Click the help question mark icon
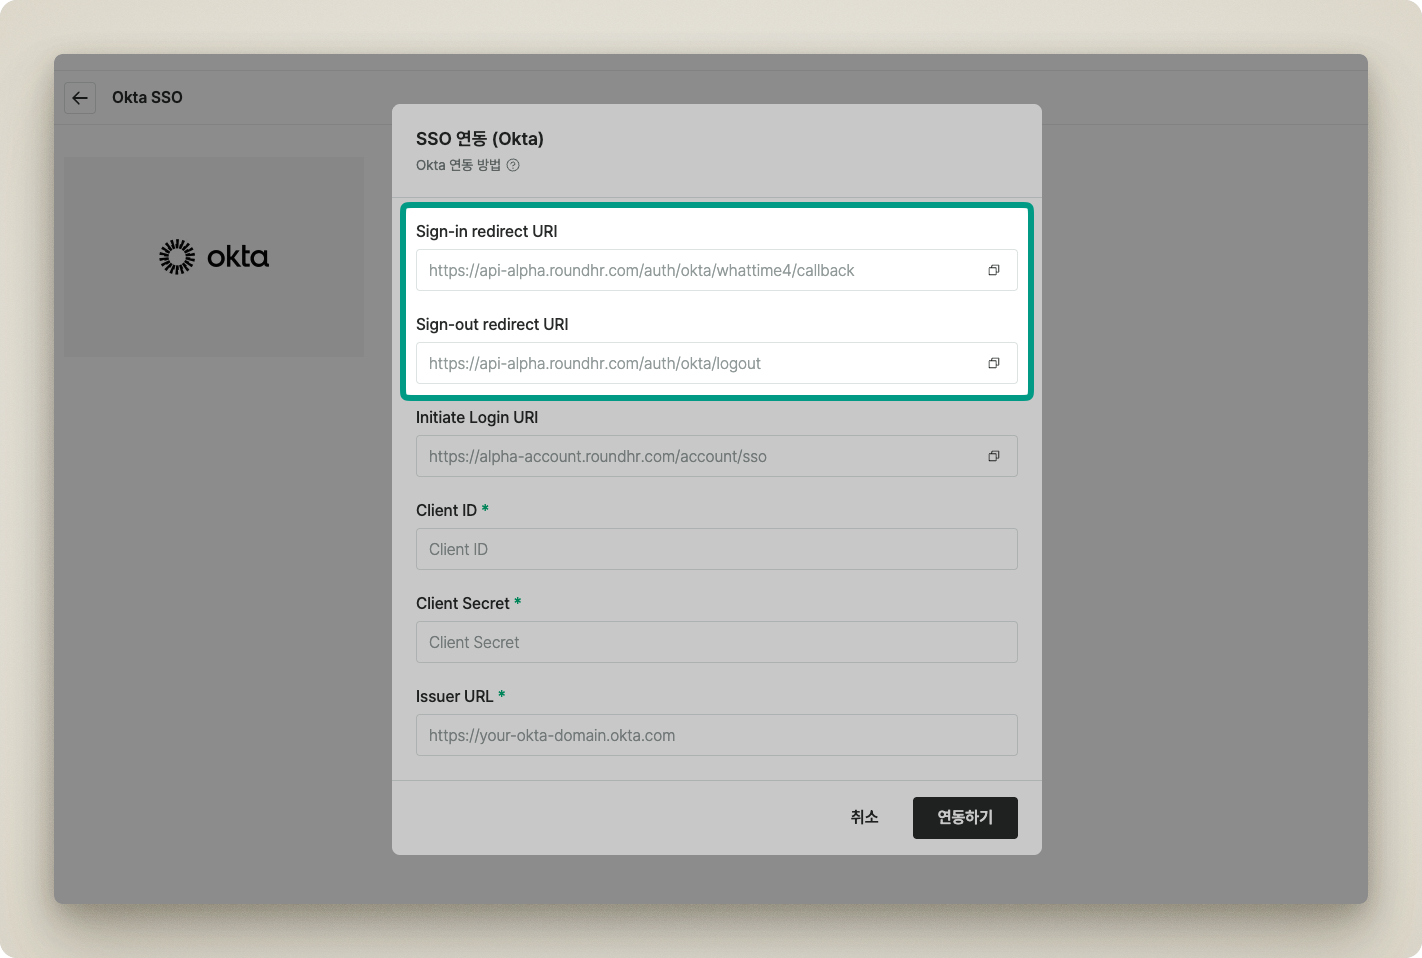Image resolution: width=1422 pixels, height=958 pixels. [x=513, y=166]
